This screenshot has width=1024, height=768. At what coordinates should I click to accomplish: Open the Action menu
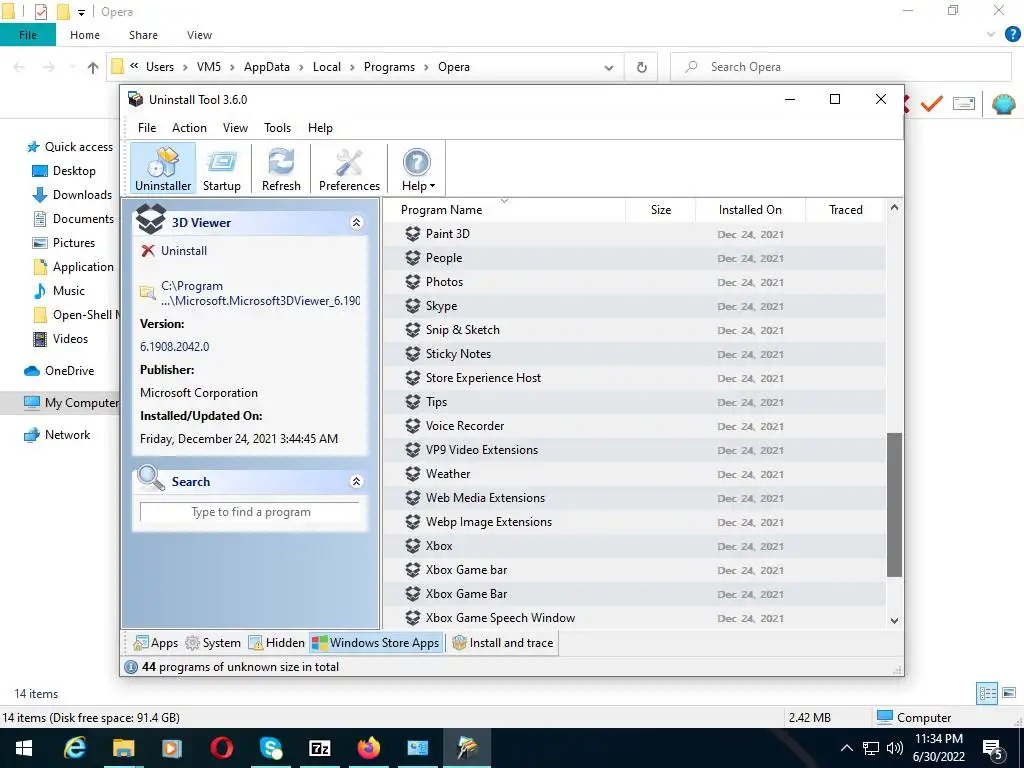[x=189, y=128]
